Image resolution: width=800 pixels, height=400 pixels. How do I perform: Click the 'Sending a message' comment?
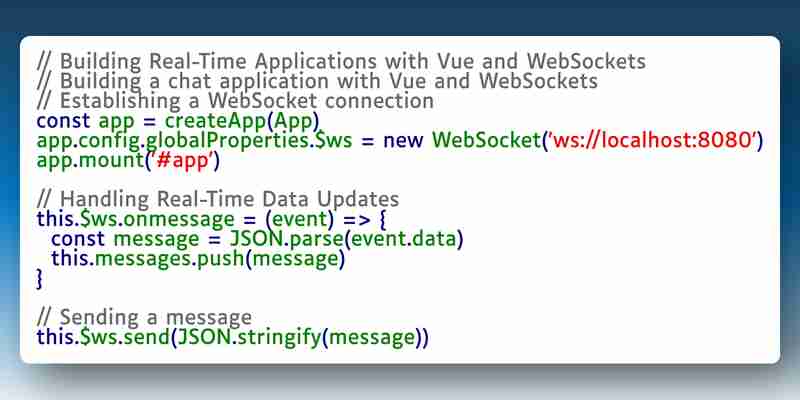[x=144, y=317]
